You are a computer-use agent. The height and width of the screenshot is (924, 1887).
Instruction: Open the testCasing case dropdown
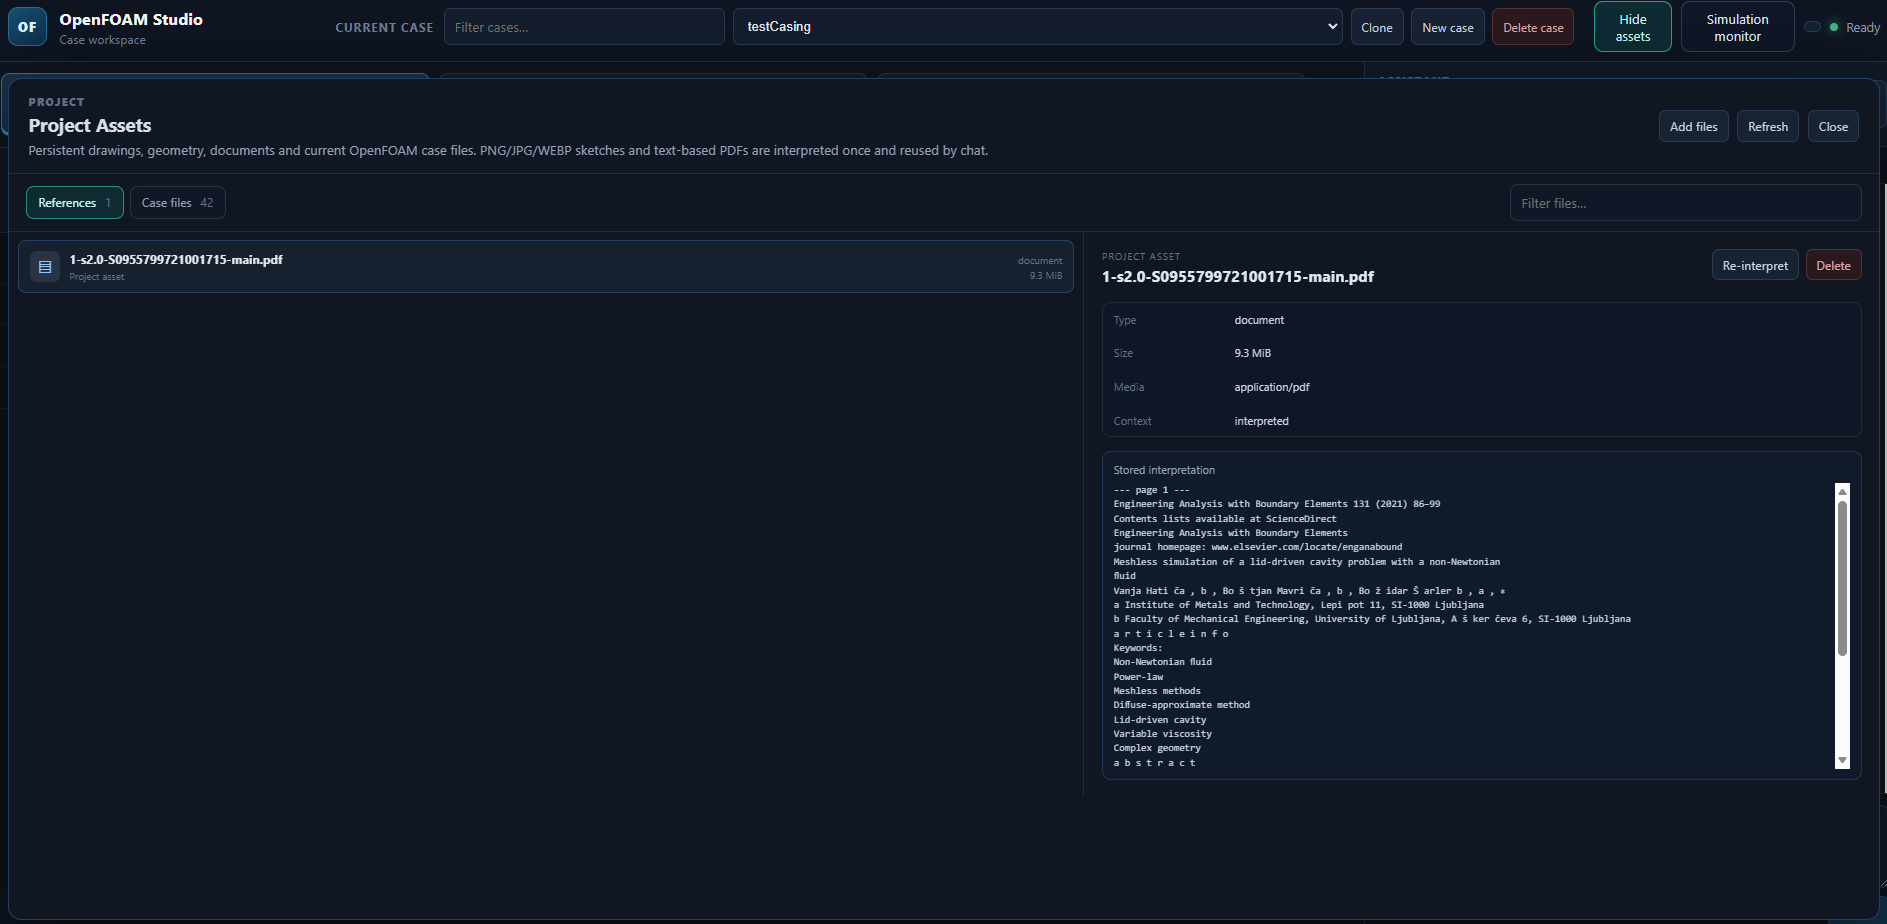pyautogui.click(x=1038, y=27)
